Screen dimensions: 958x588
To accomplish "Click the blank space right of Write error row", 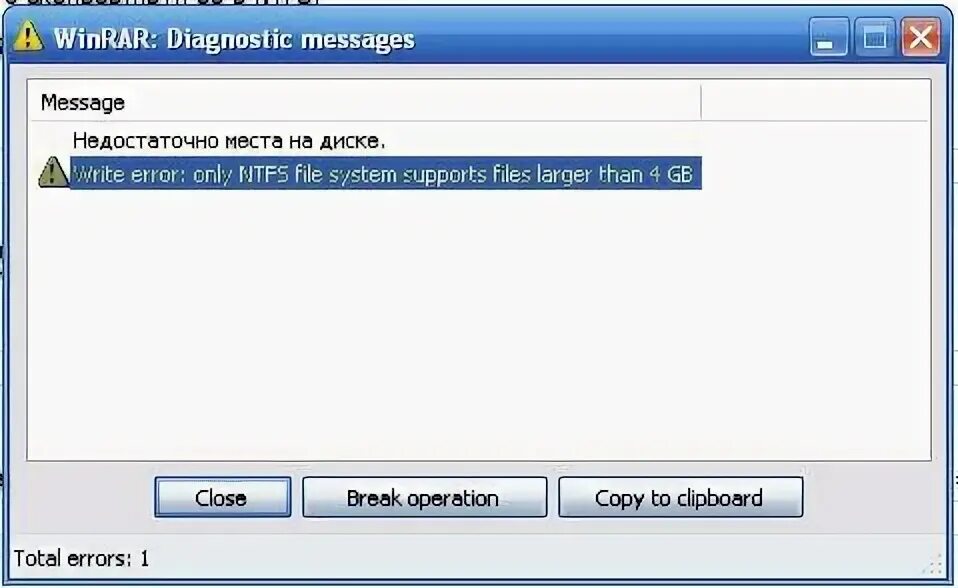I will (816, 173).
